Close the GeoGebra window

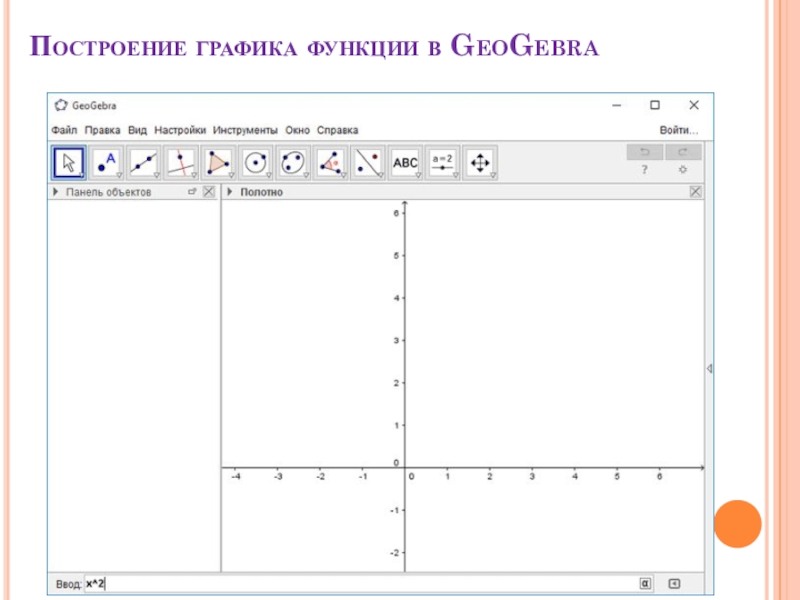coord(694,105)
